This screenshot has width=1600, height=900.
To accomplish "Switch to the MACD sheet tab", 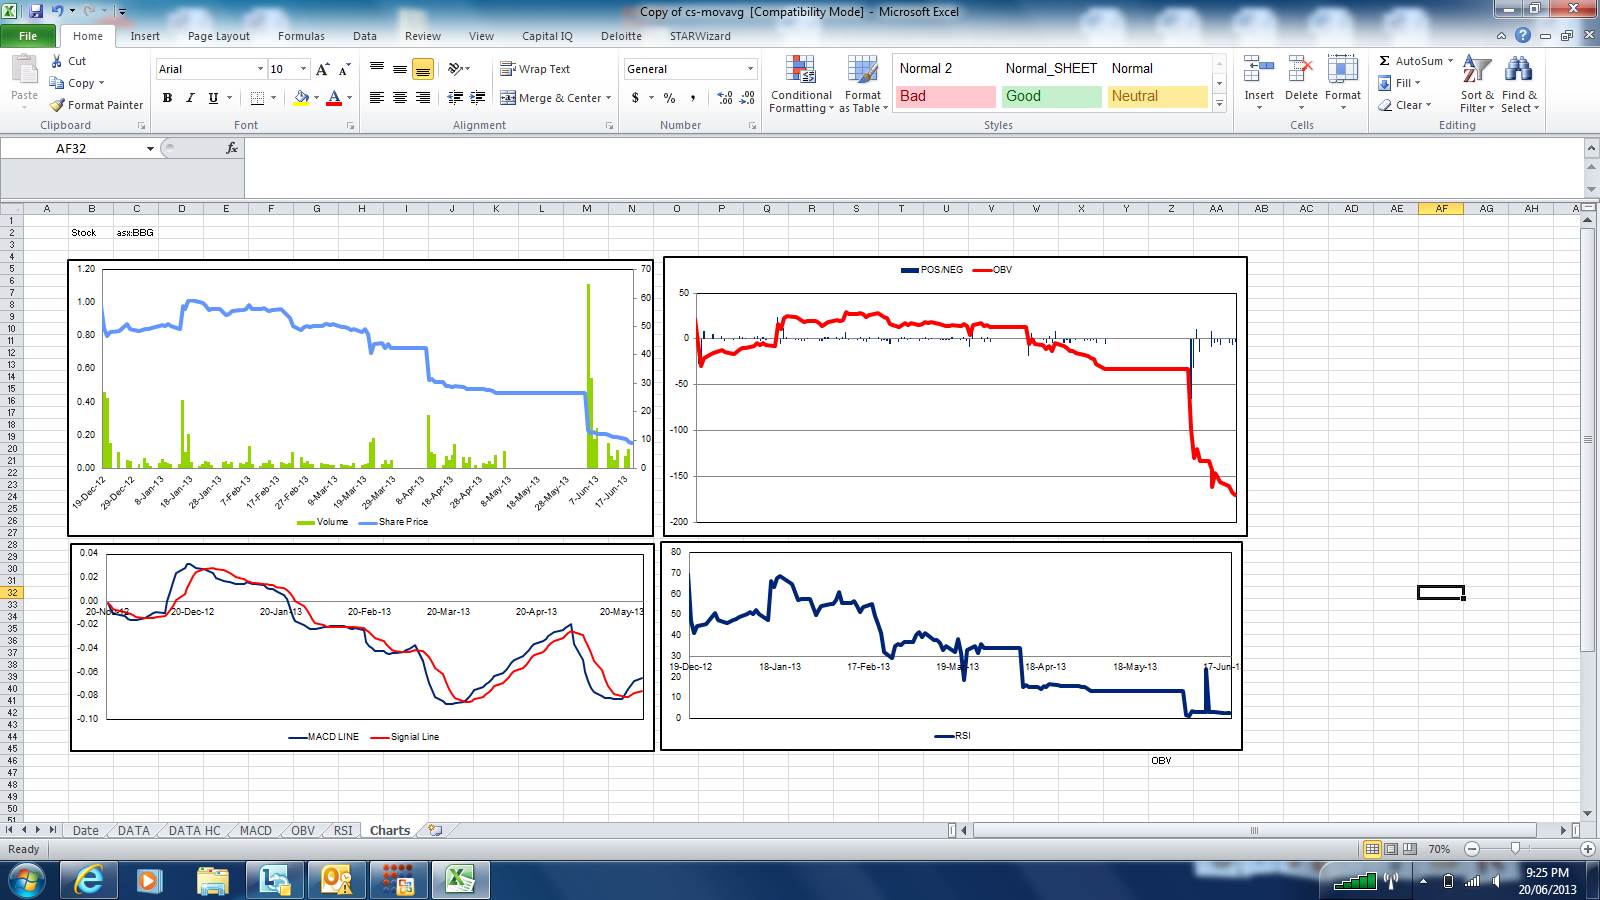I will point(255,830).
